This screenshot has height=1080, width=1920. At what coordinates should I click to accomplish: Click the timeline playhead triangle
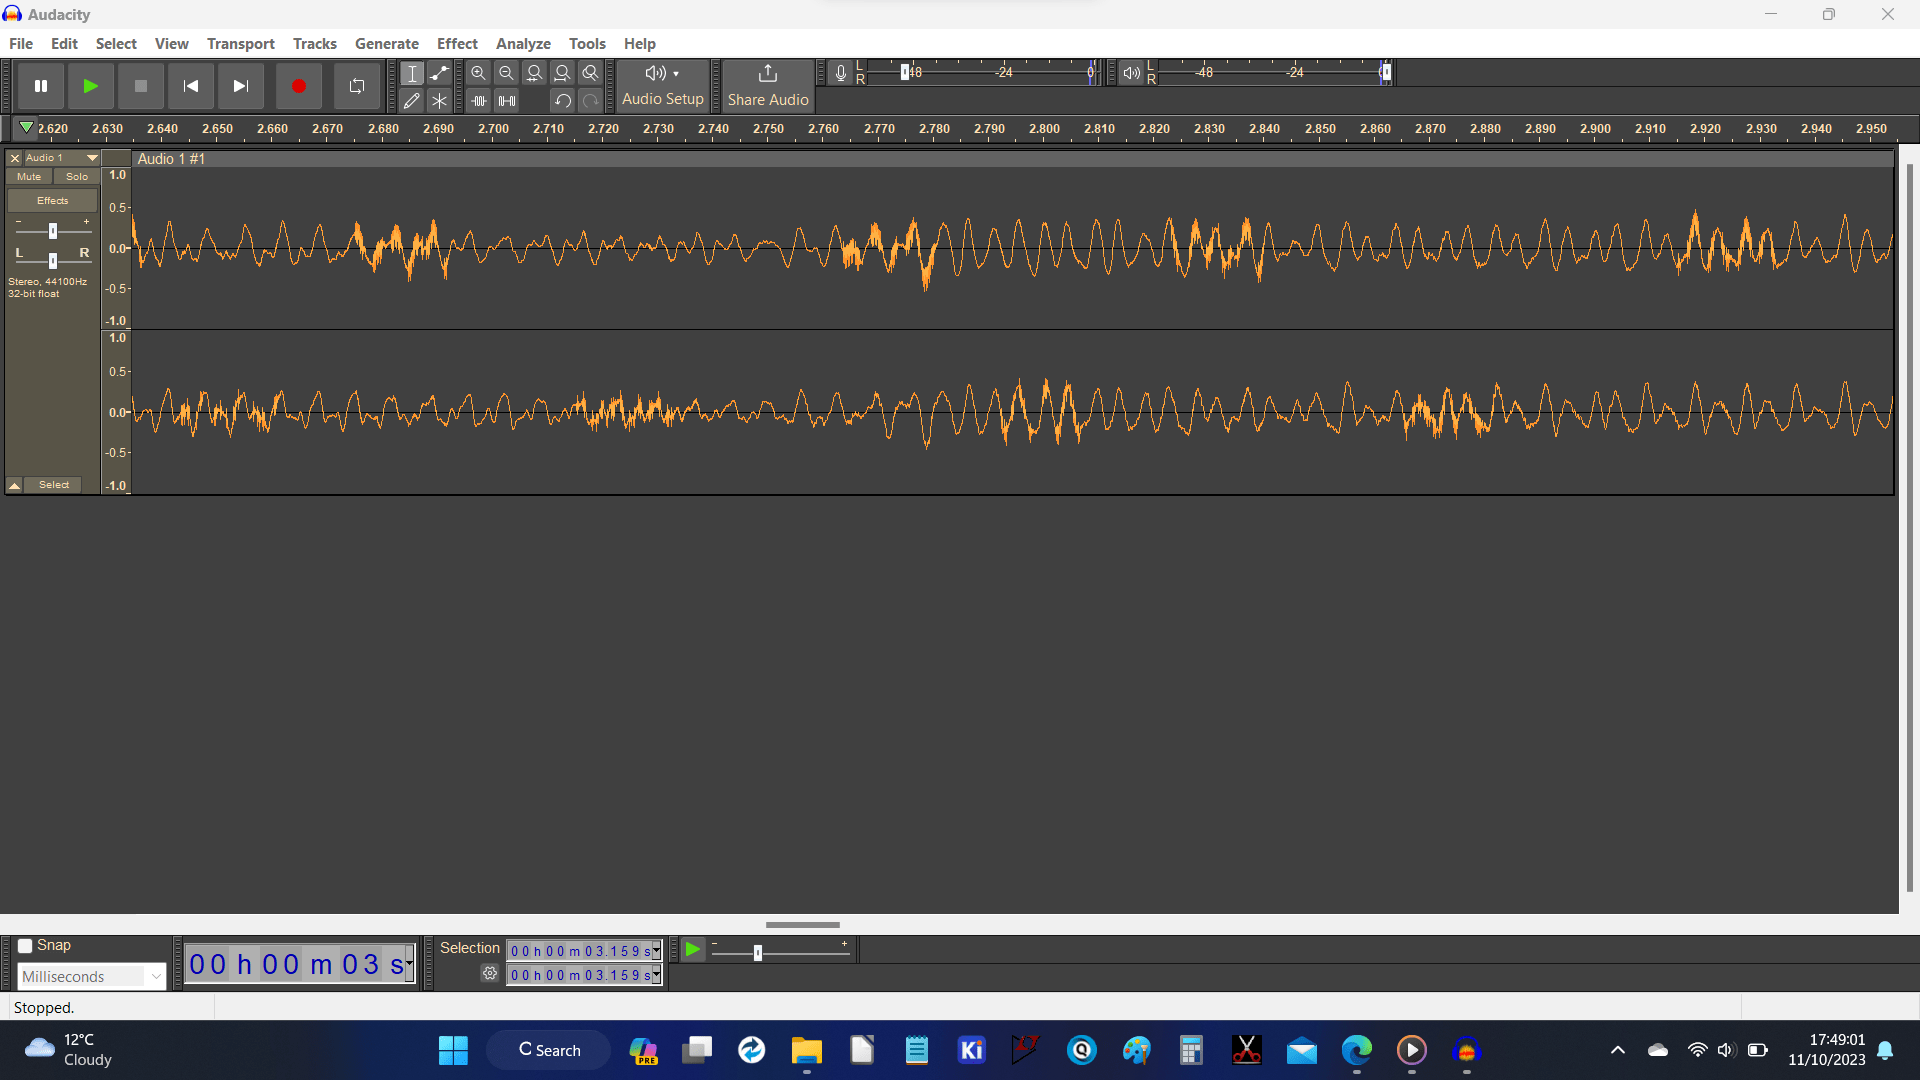pos(27,128)
